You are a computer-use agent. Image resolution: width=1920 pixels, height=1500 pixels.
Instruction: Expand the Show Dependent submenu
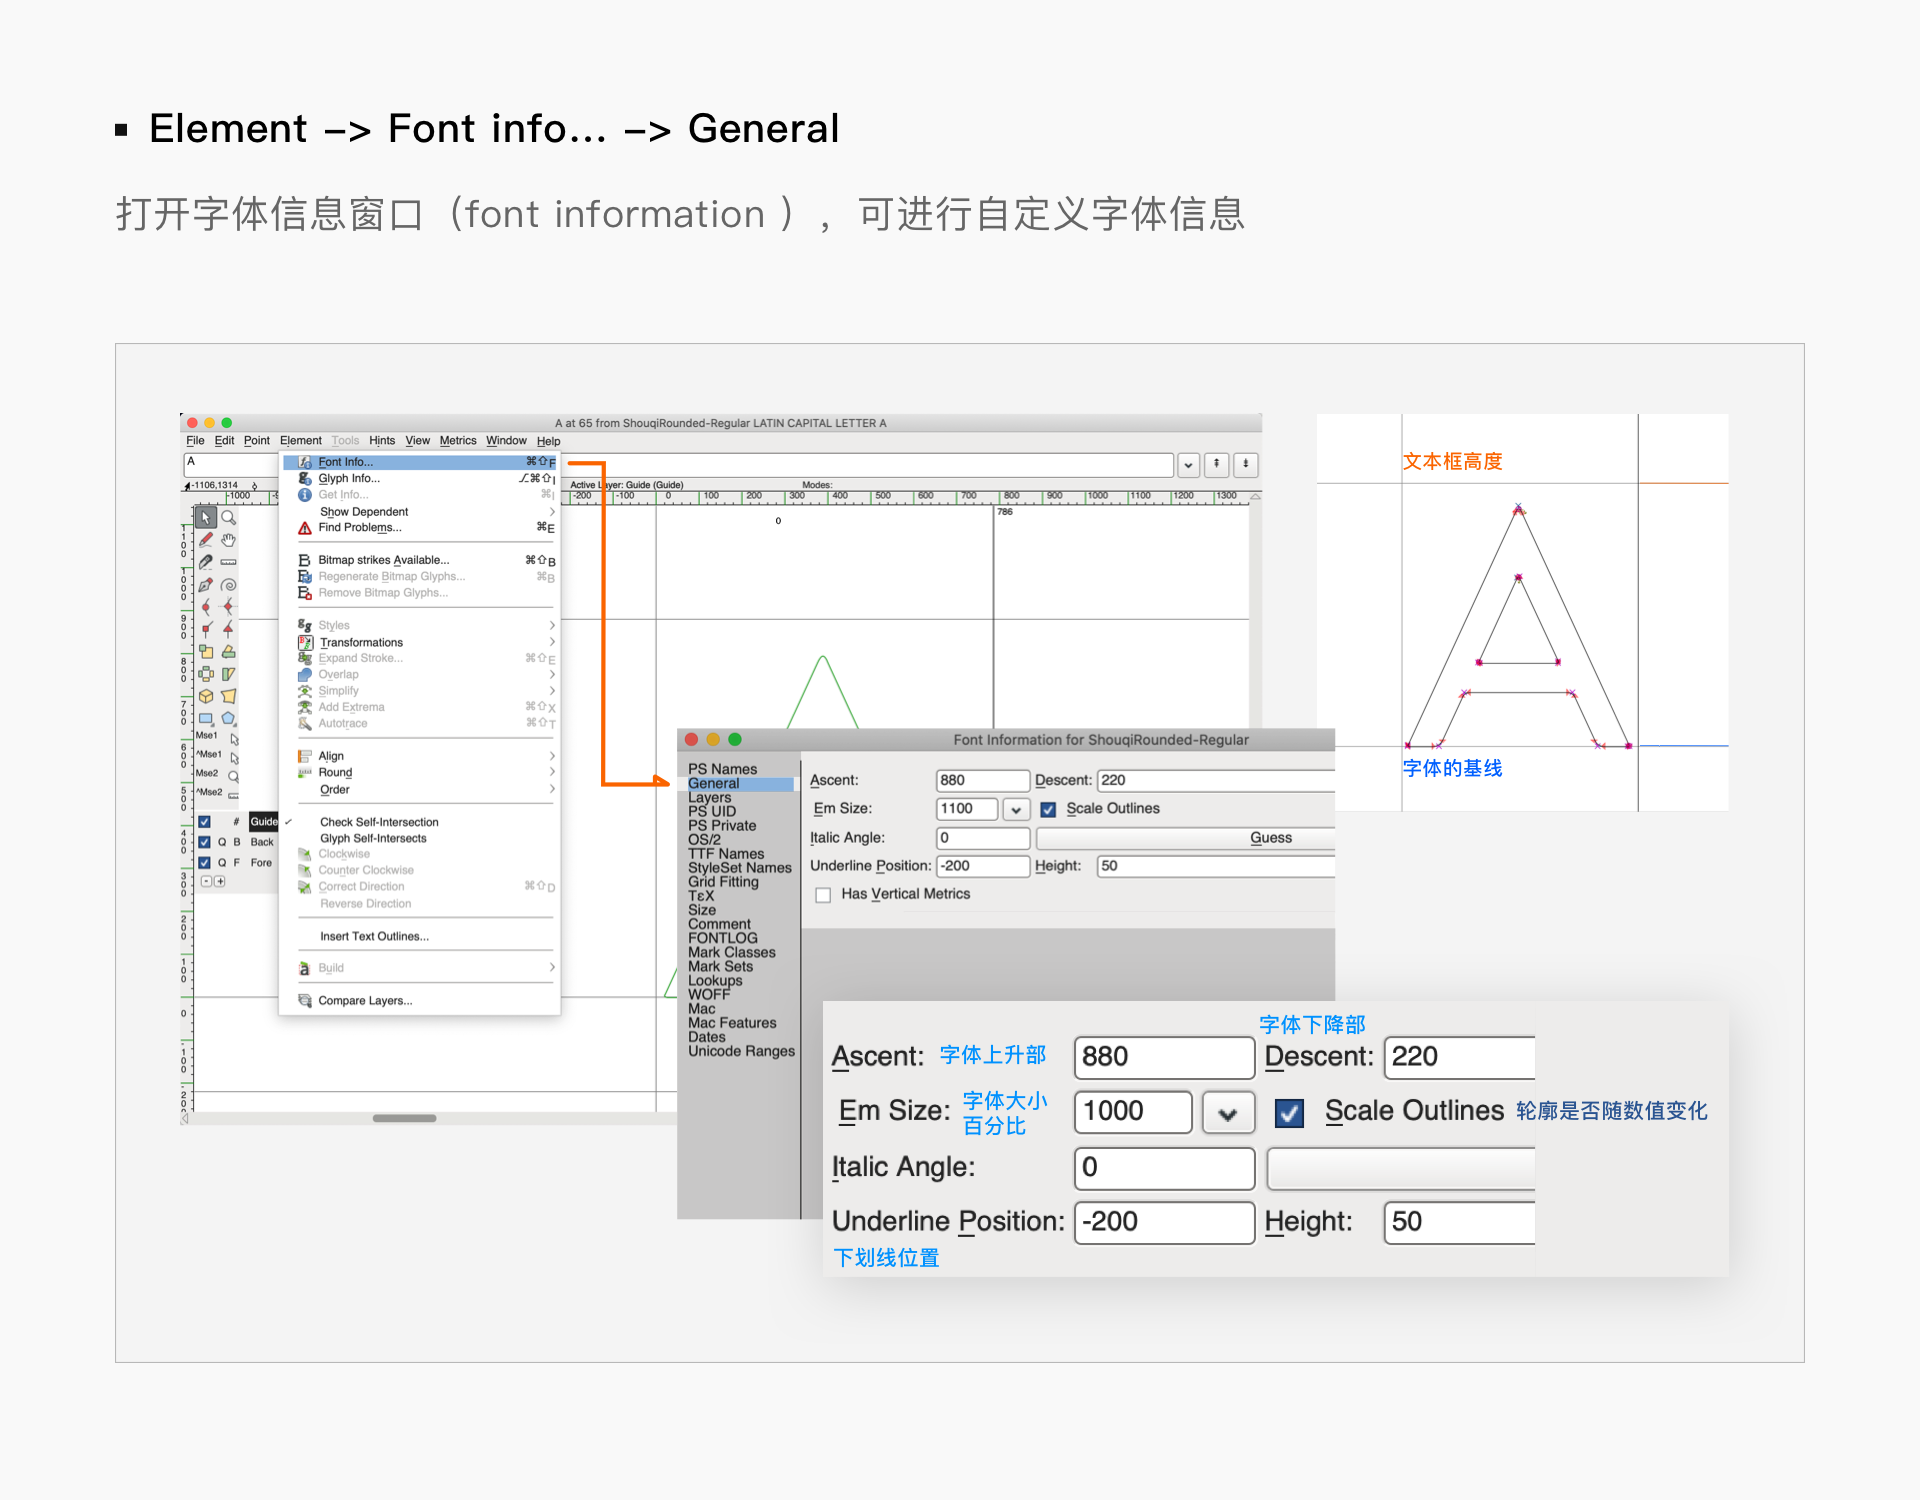click(x=419, y=511)
